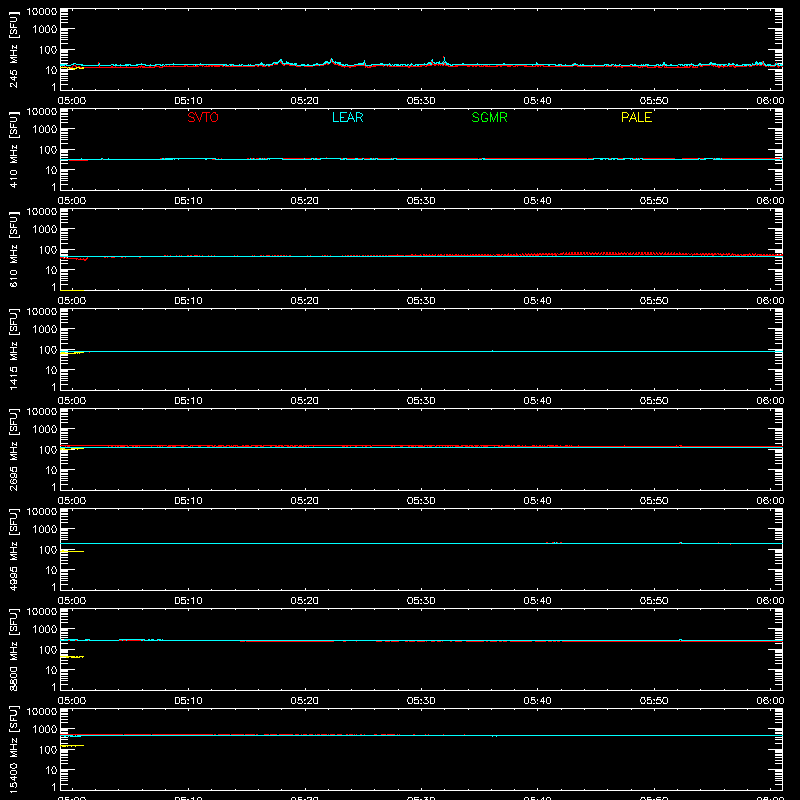Click 05:20 time label under 410 MHz panel

click(305, 201)
